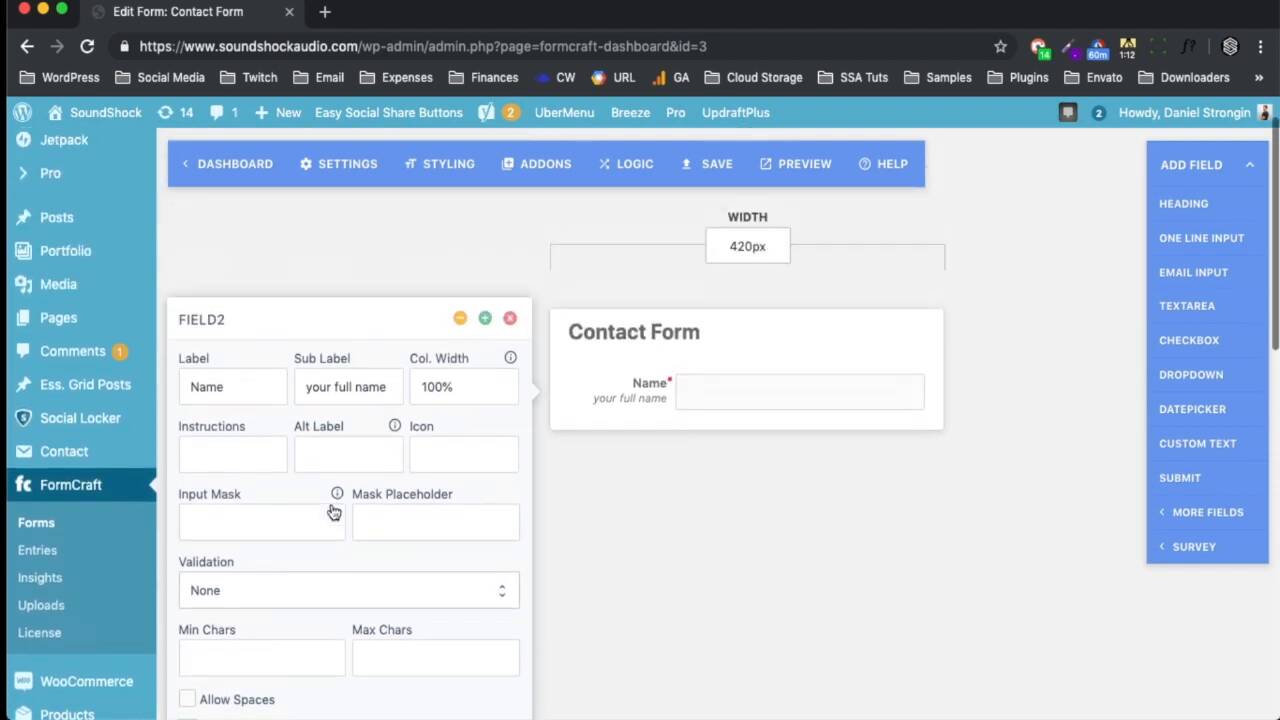Click the Sub Label input field
This screenshot has height=720, width=1280.
[x=349, y=387]
